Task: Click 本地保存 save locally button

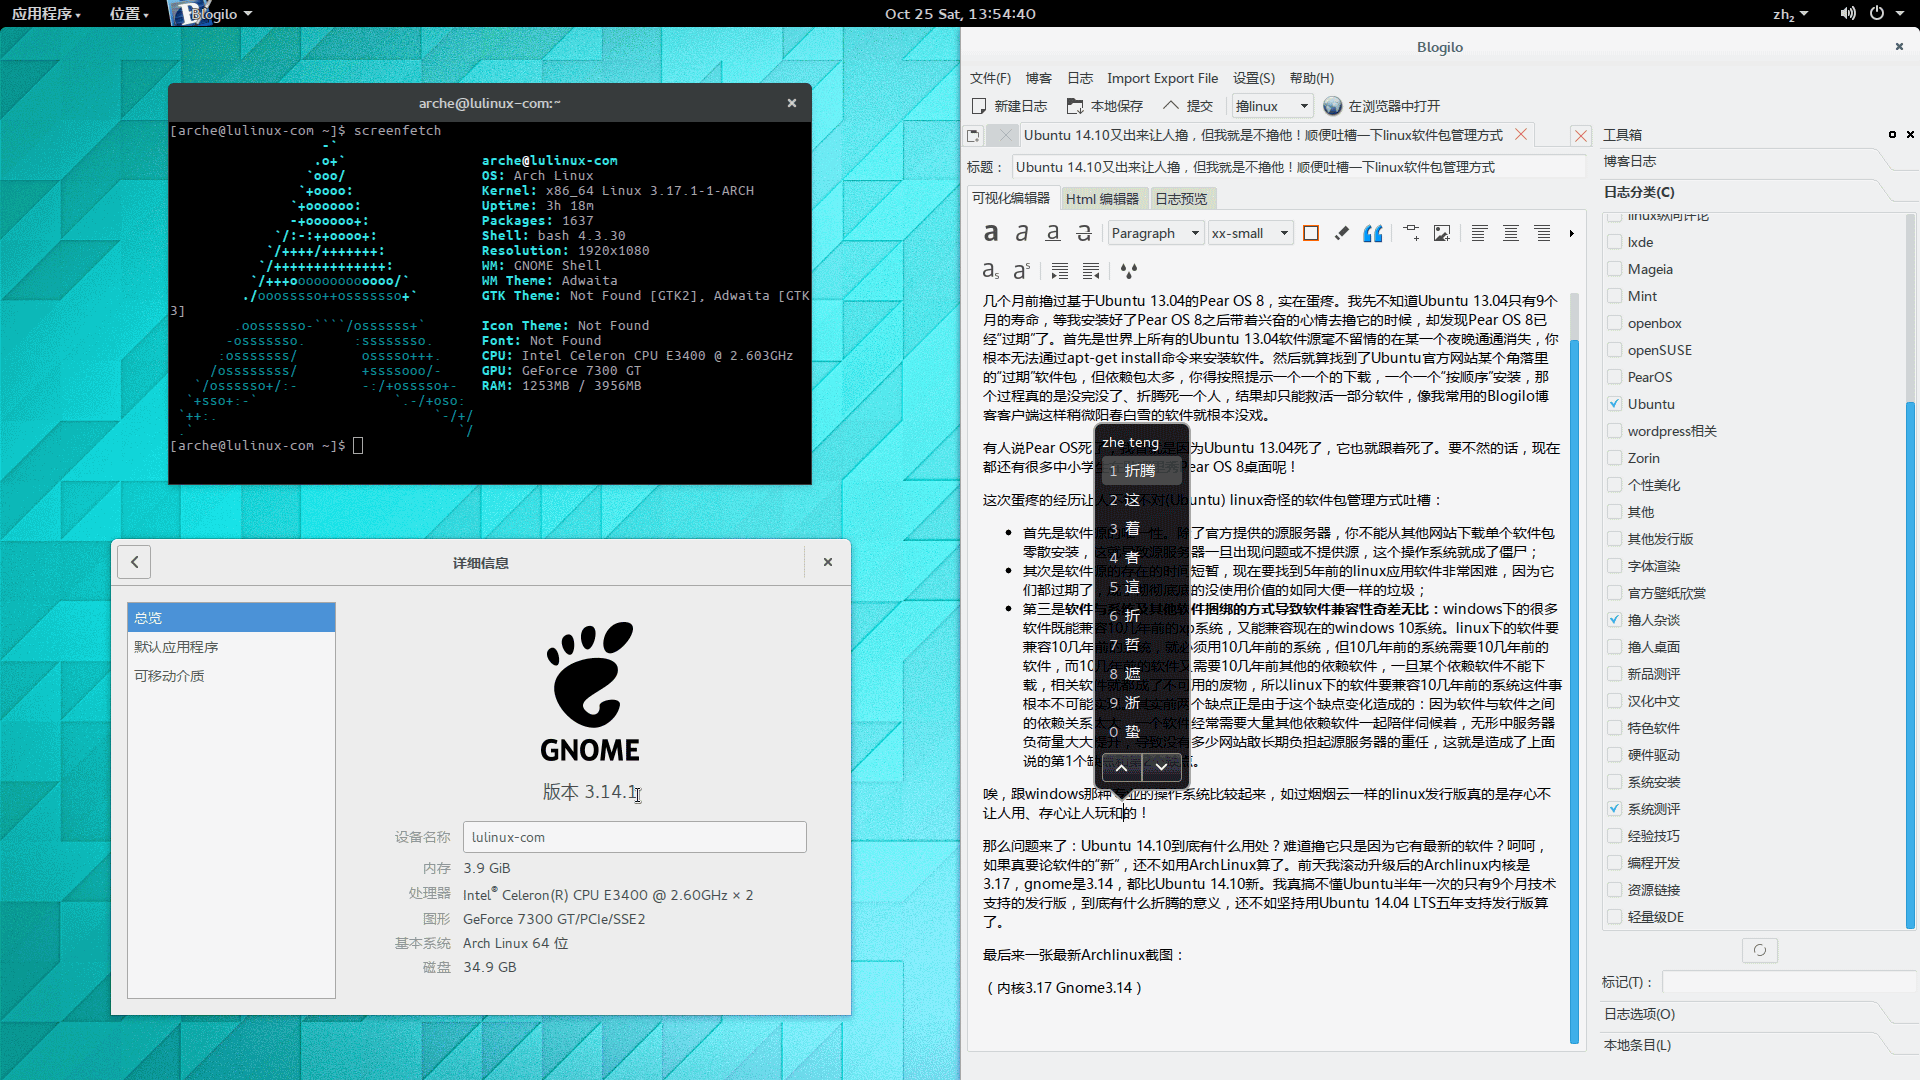Action: (x=1104, y=106)
